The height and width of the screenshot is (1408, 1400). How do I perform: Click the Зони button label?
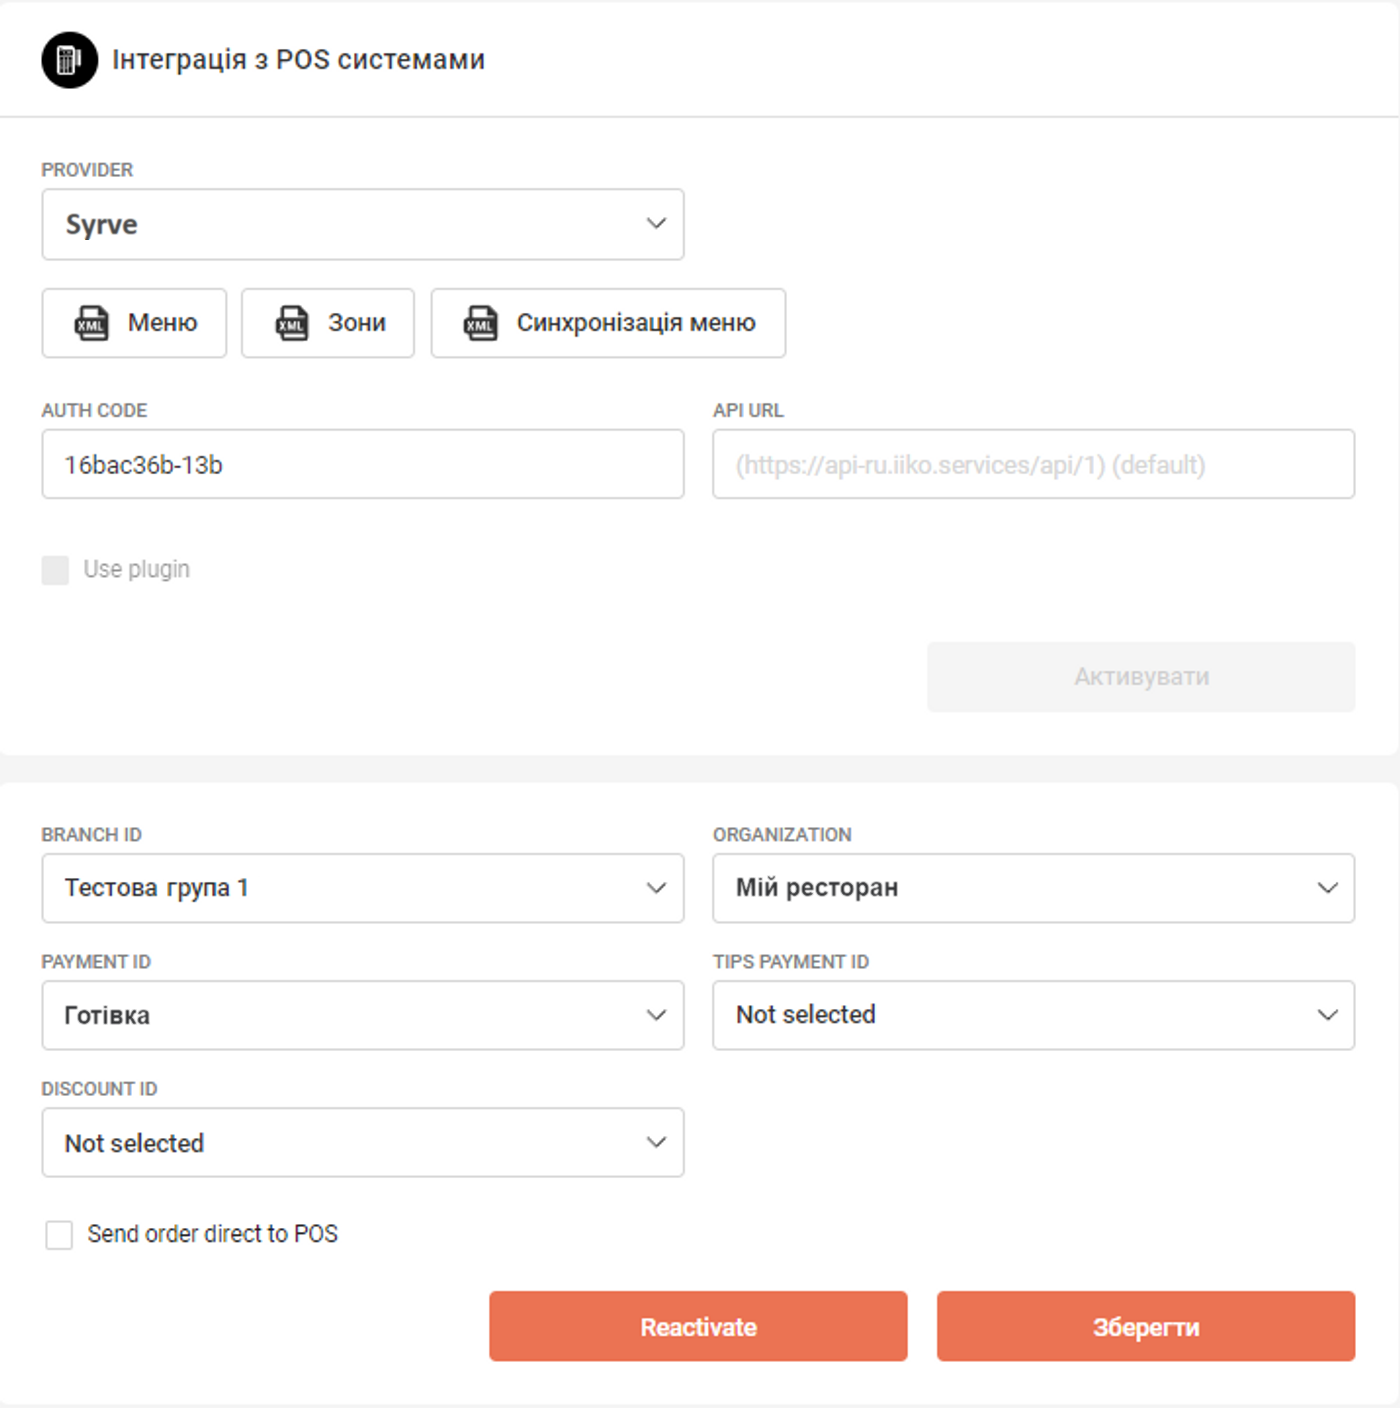(357, 323)
